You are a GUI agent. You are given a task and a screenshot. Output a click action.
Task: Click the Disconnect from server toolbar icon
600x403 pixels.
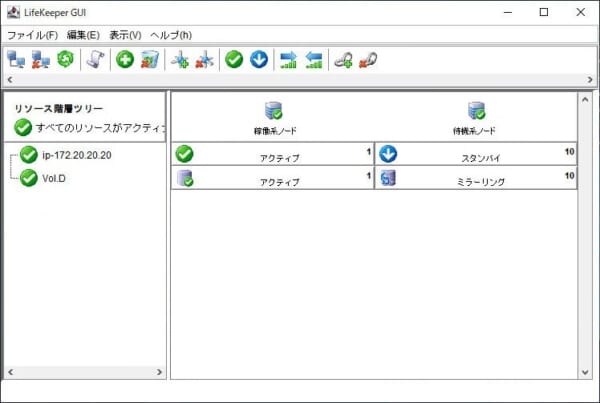click(x=41, y=59)
